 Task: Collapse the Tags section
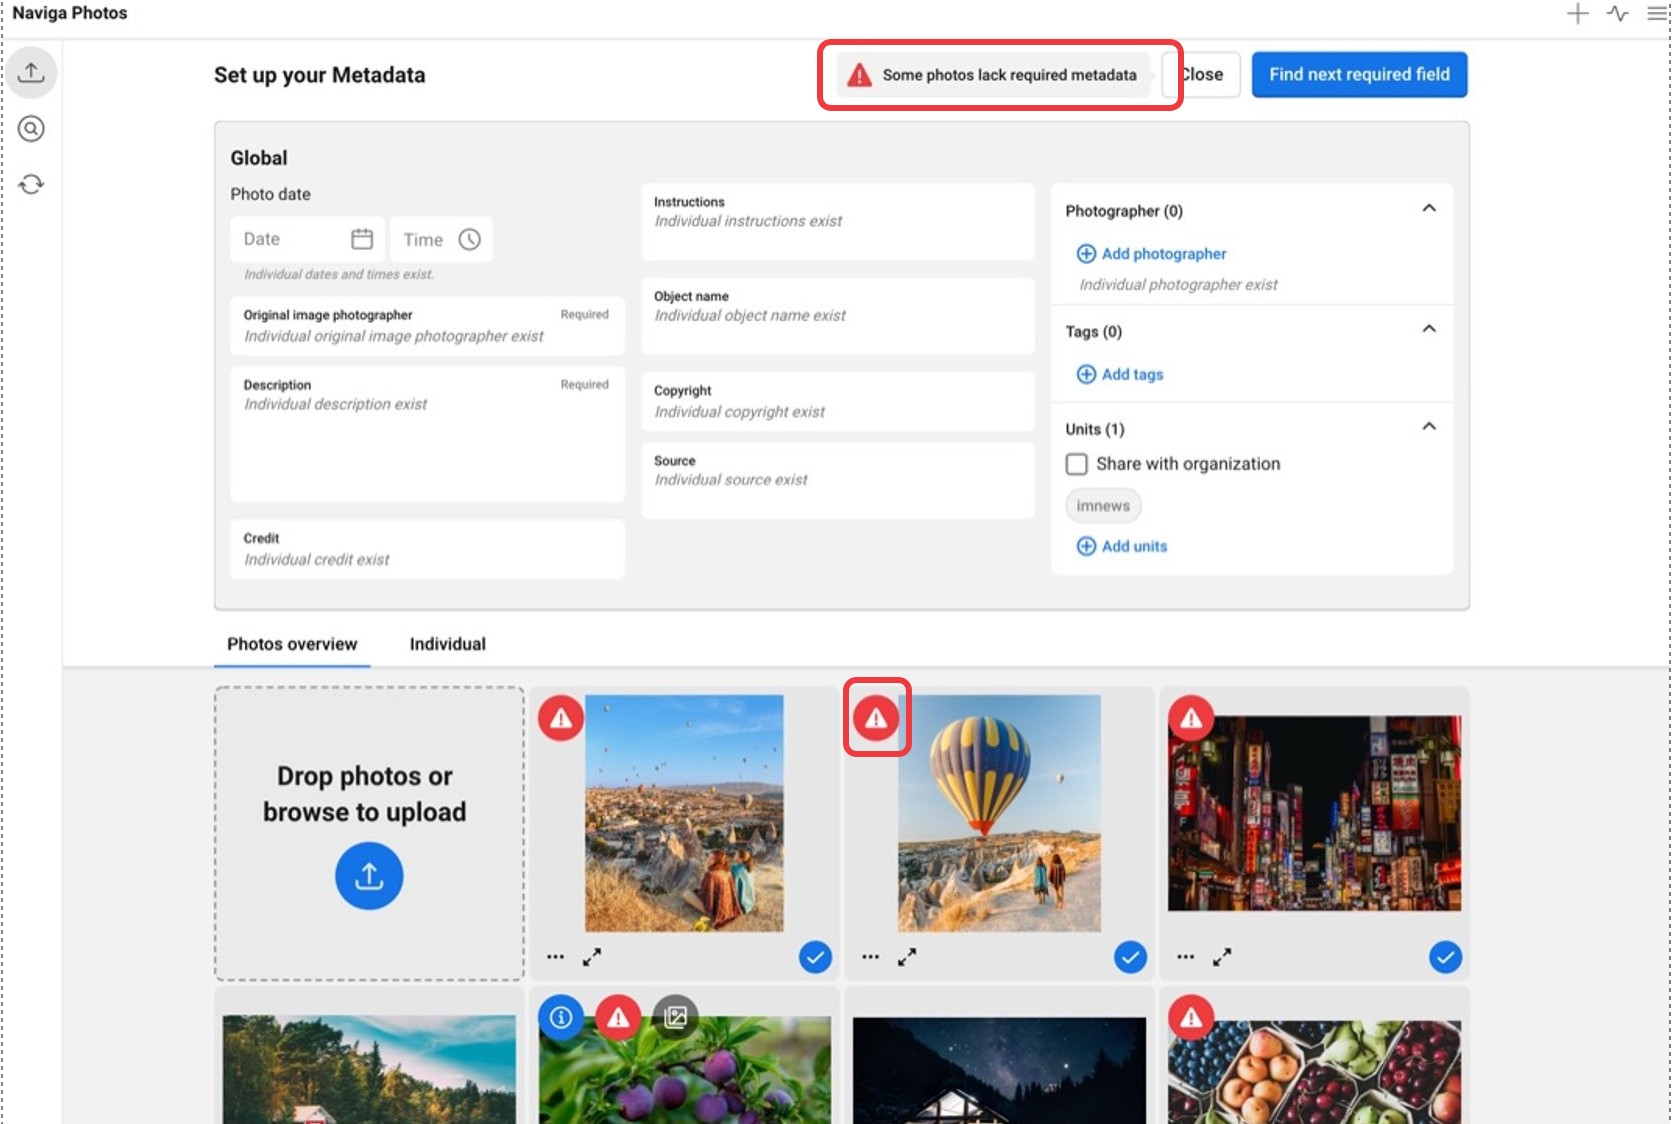[x=1429, y=330]
